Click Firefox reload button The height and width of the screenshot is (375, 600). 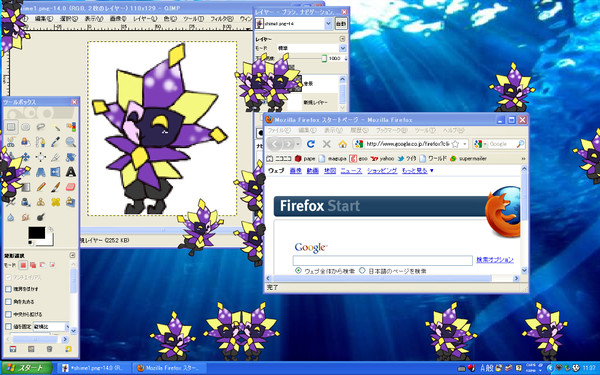pos(311,144)
